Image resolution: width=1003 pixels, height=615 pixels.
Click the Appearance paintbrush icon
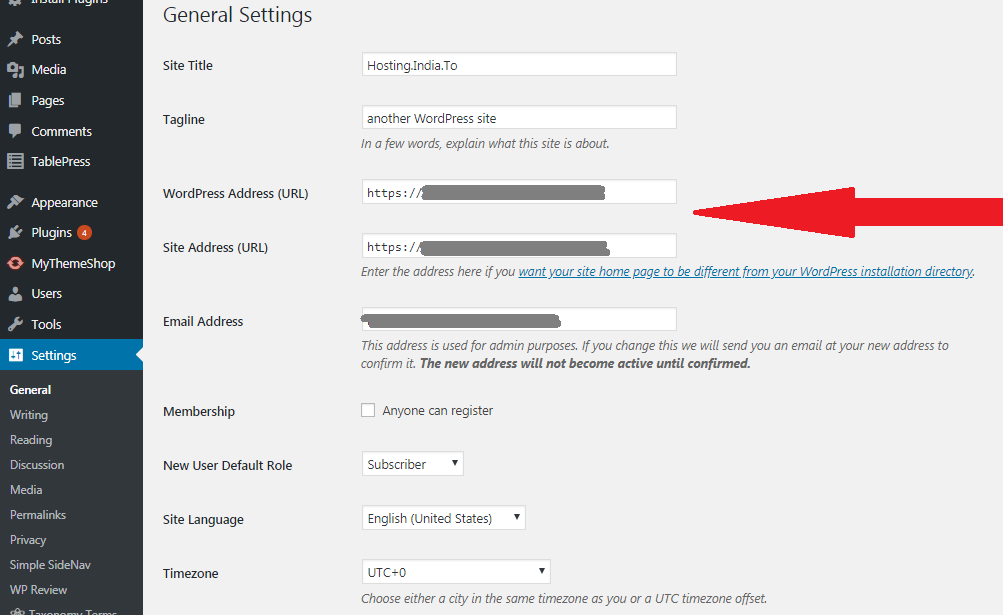pos(15,202)
